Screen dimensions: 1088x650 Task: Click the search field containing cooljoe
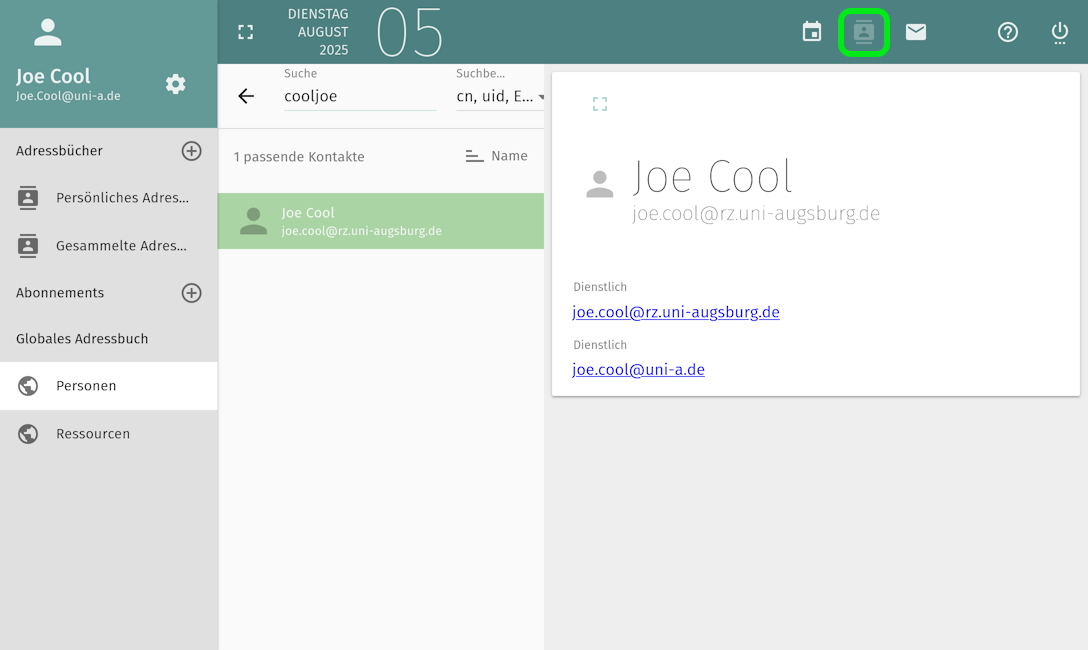coord(360,96)
